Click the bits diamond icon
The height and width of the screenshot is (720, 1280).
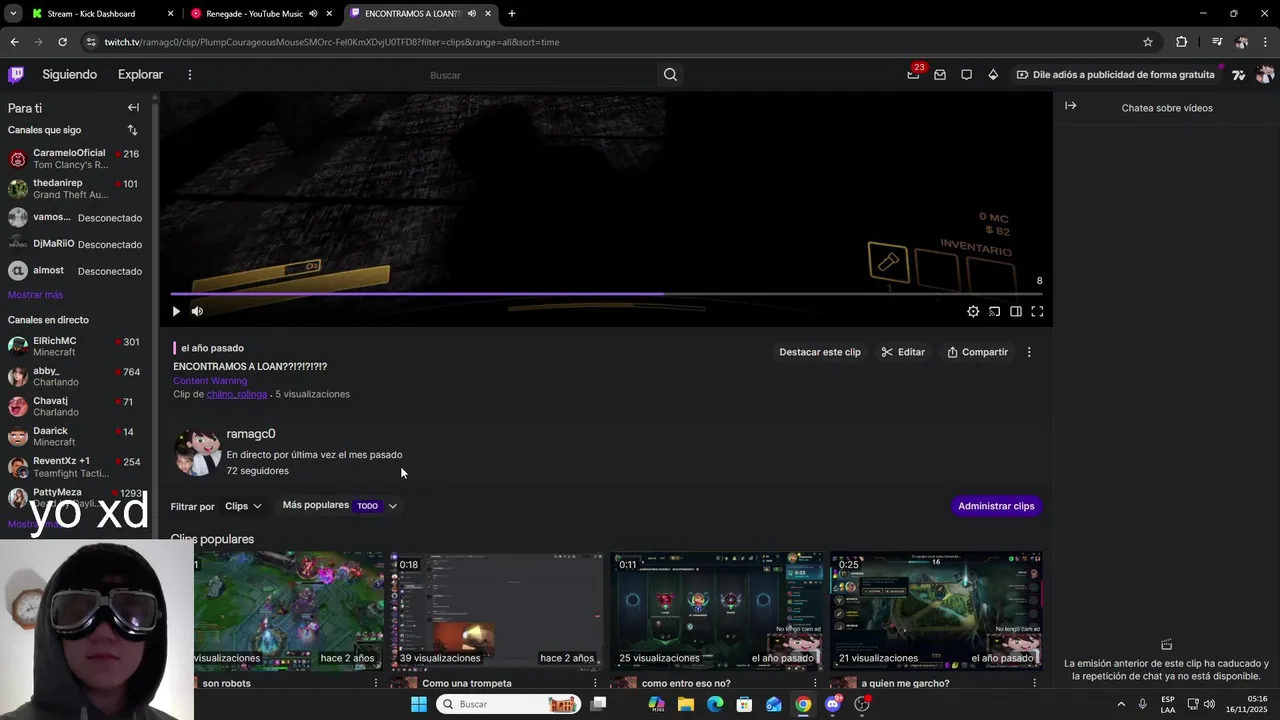pos(993,75)
